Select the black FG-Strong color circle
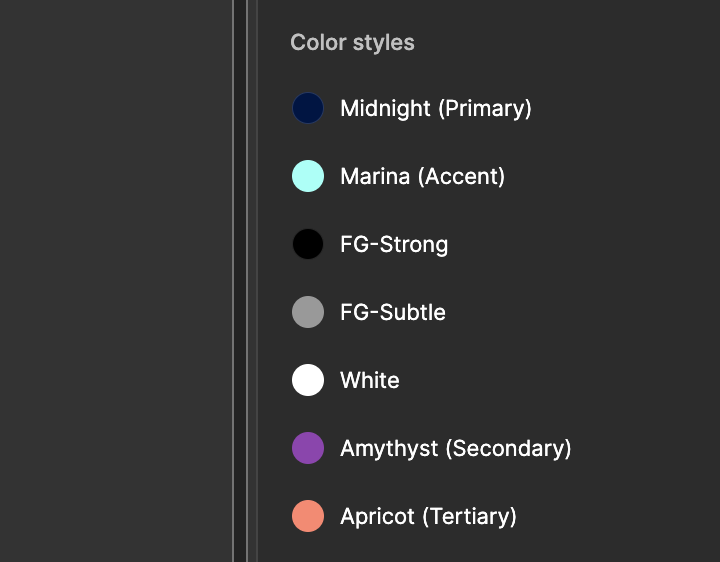This screenshot has height=562, width=720. [x=308, y=244]
